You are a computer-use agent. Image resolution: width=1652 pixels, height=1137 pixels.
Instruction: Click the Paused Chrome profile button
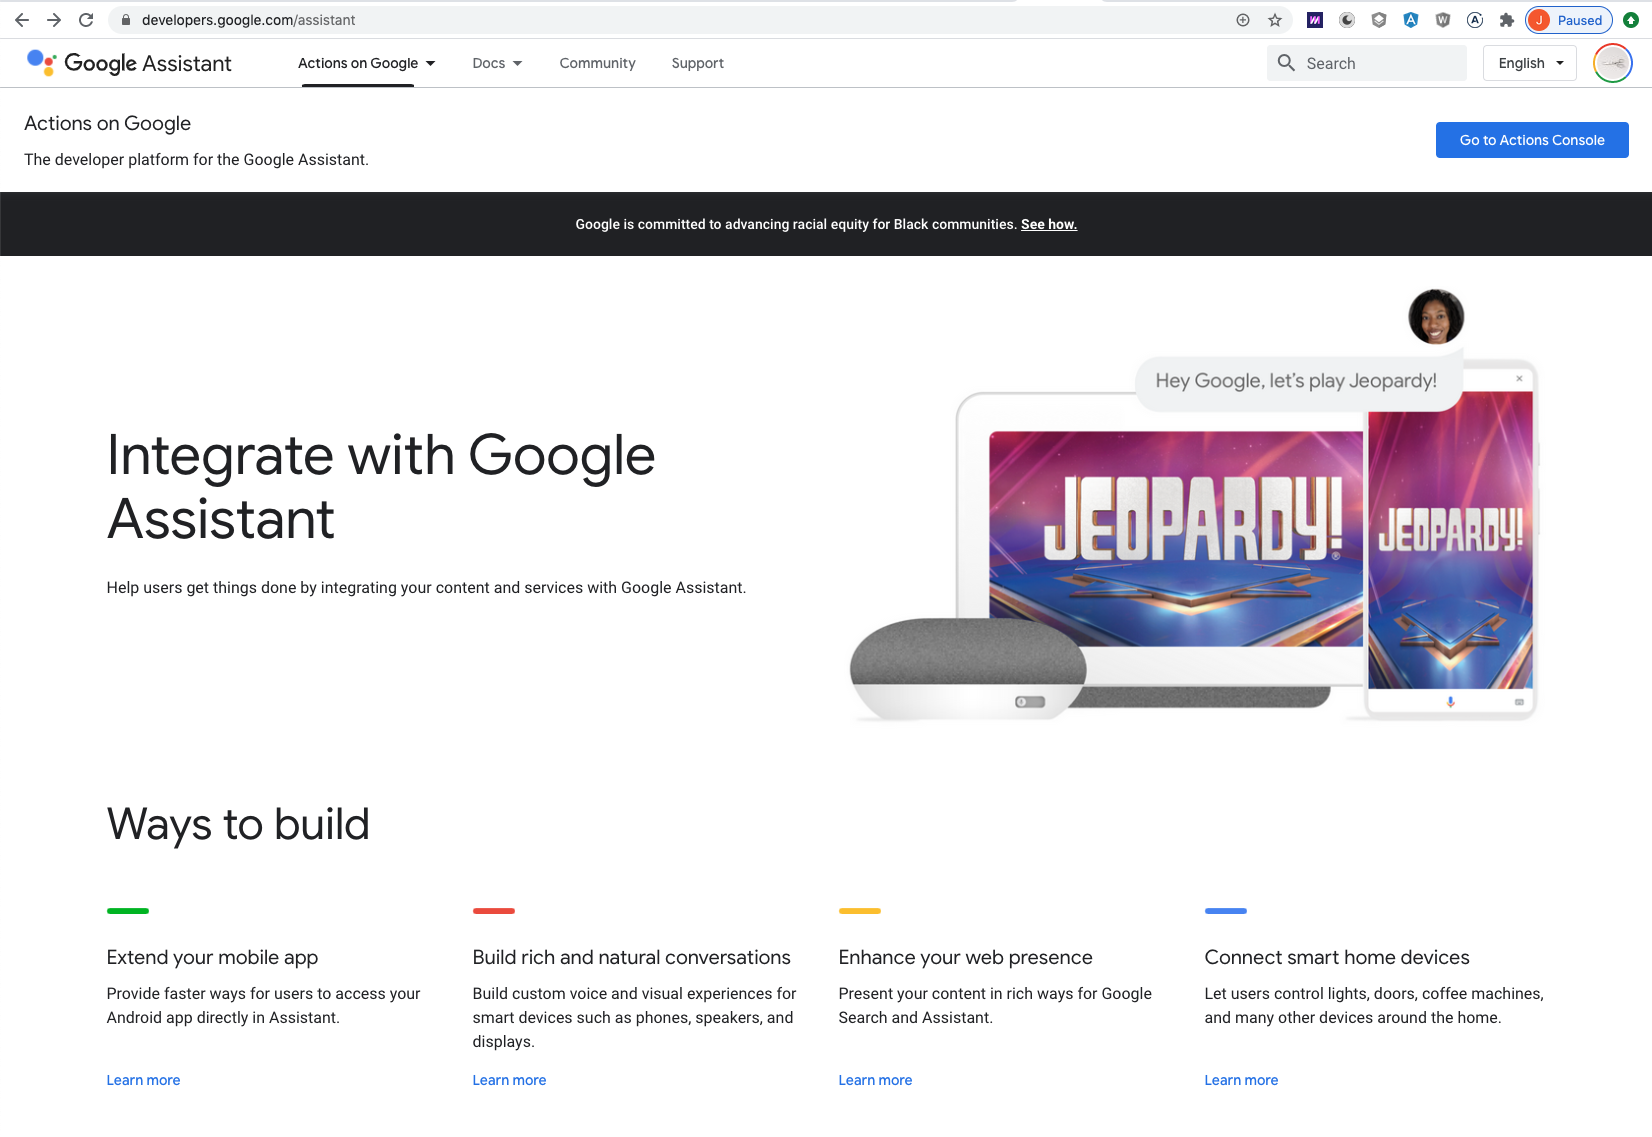coord(1568,20)
